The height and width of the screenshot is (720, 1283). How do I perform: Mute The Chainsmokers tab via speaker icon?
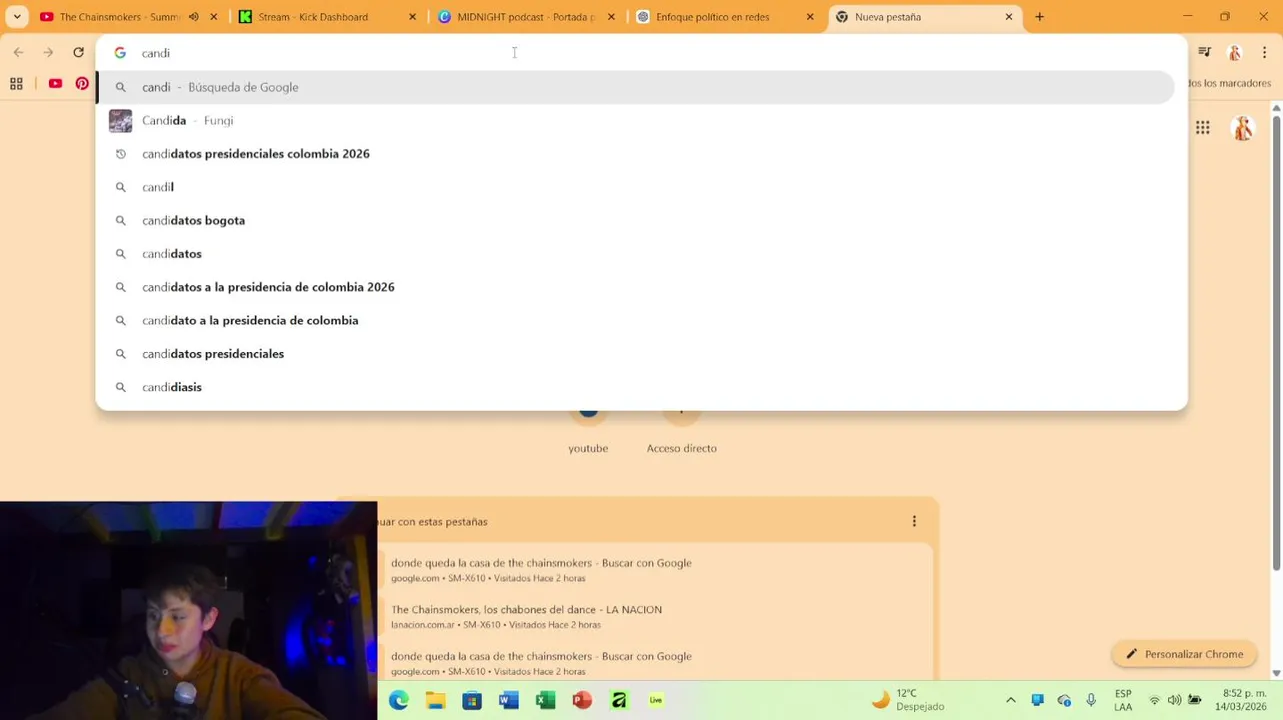point(194,17)
